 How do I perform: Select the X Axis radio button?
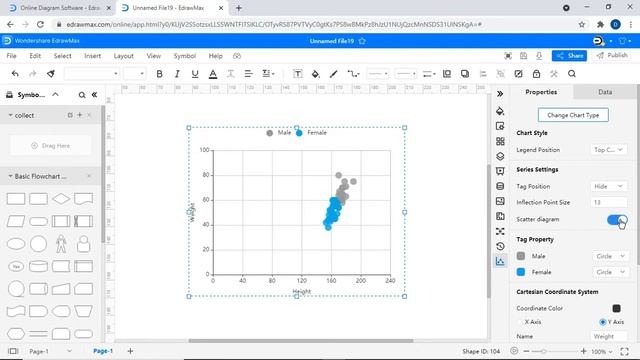point(520,322)
